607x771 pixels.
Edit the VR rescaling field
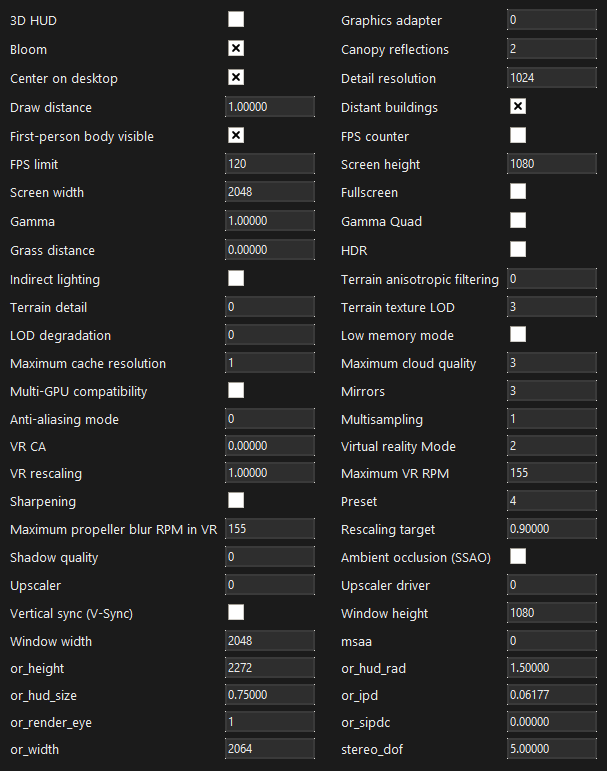click(x=270, y=473)
